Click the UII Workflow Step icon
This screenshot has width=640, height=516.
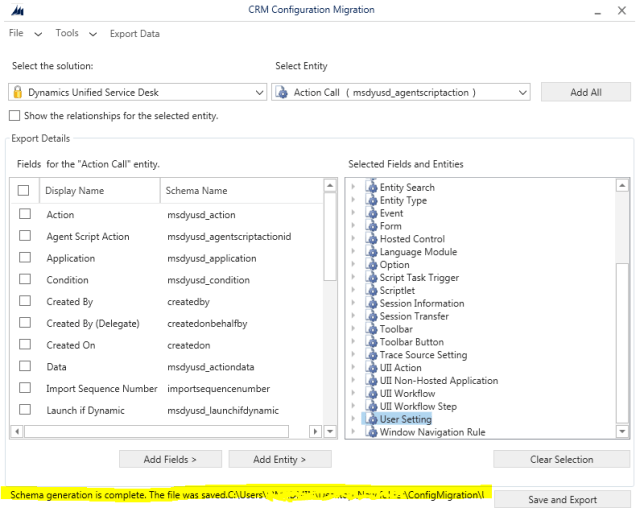point(371,406)
